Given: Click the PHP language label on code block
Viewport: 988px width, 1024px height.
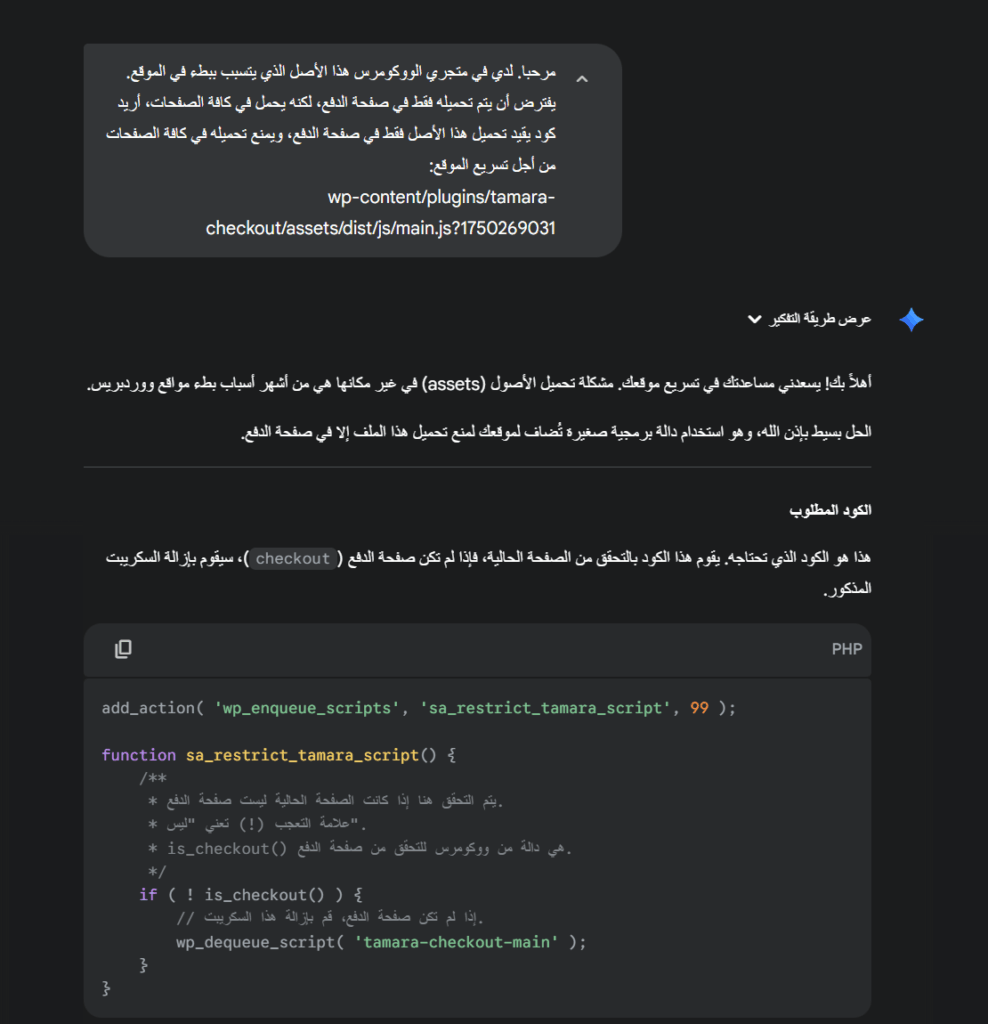Looking at the screenshot, I should click(846, 649).
